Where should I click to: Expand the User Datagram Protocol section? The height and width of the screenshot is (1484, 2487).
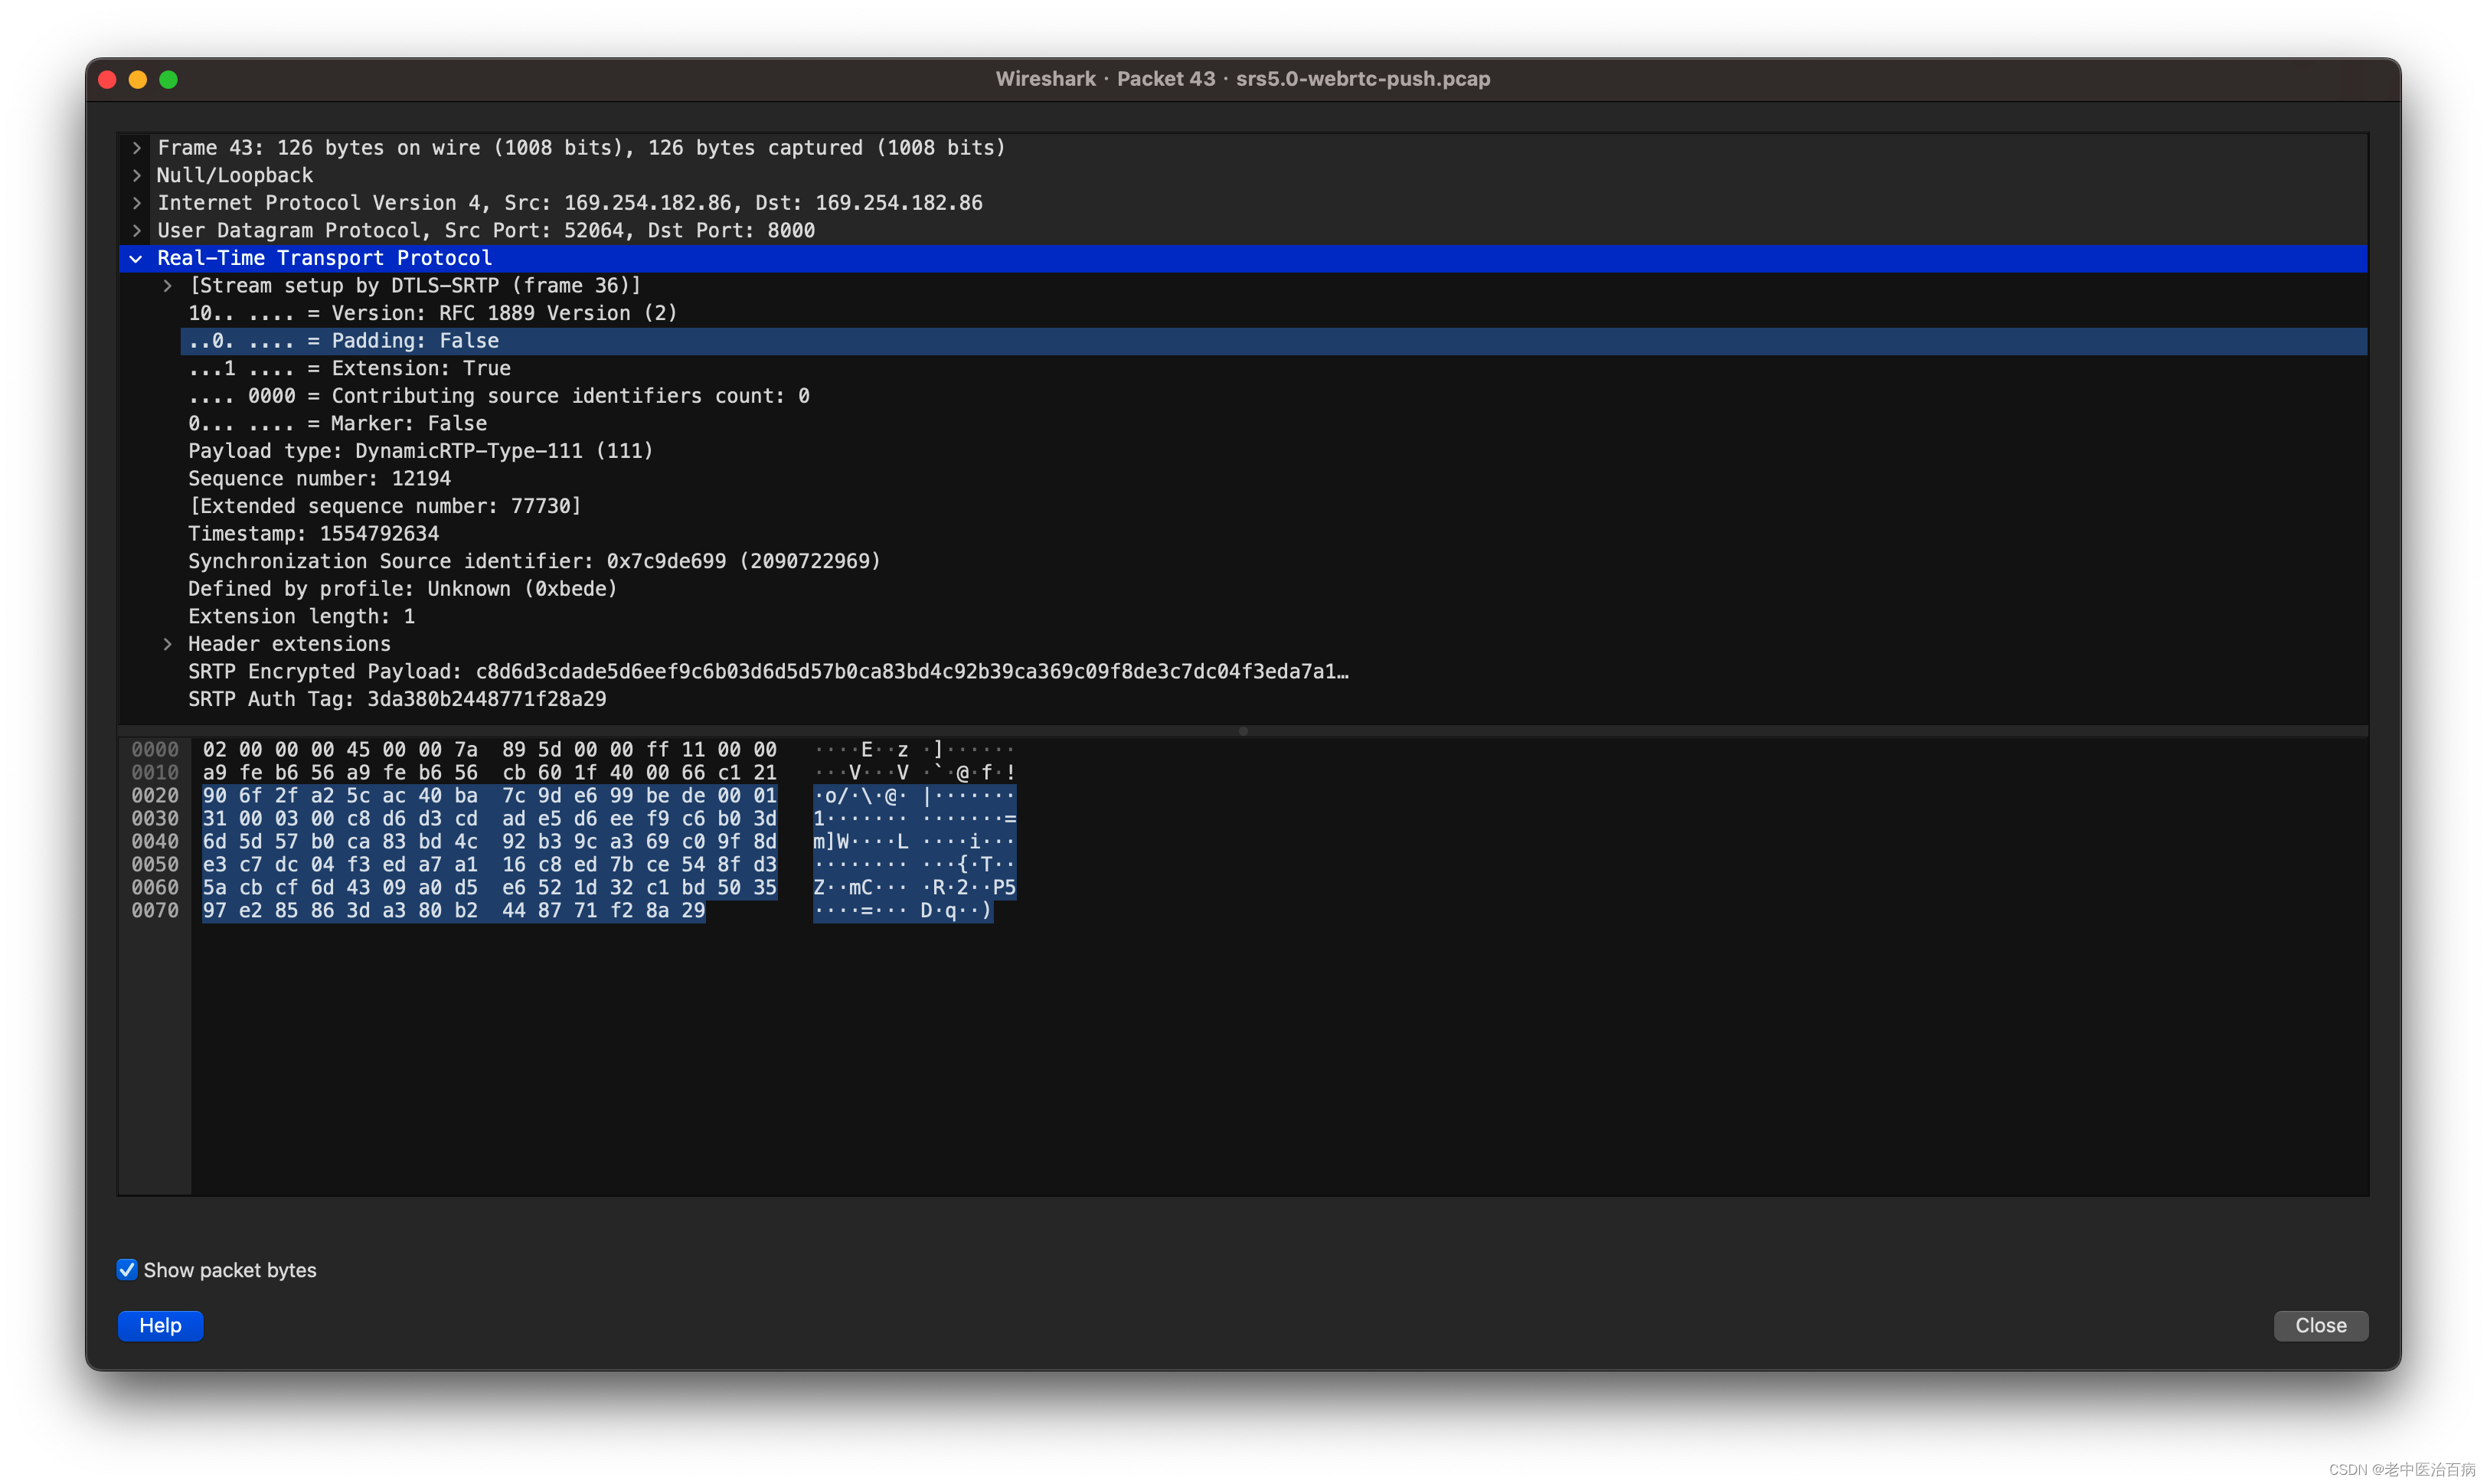pos(137,230)
